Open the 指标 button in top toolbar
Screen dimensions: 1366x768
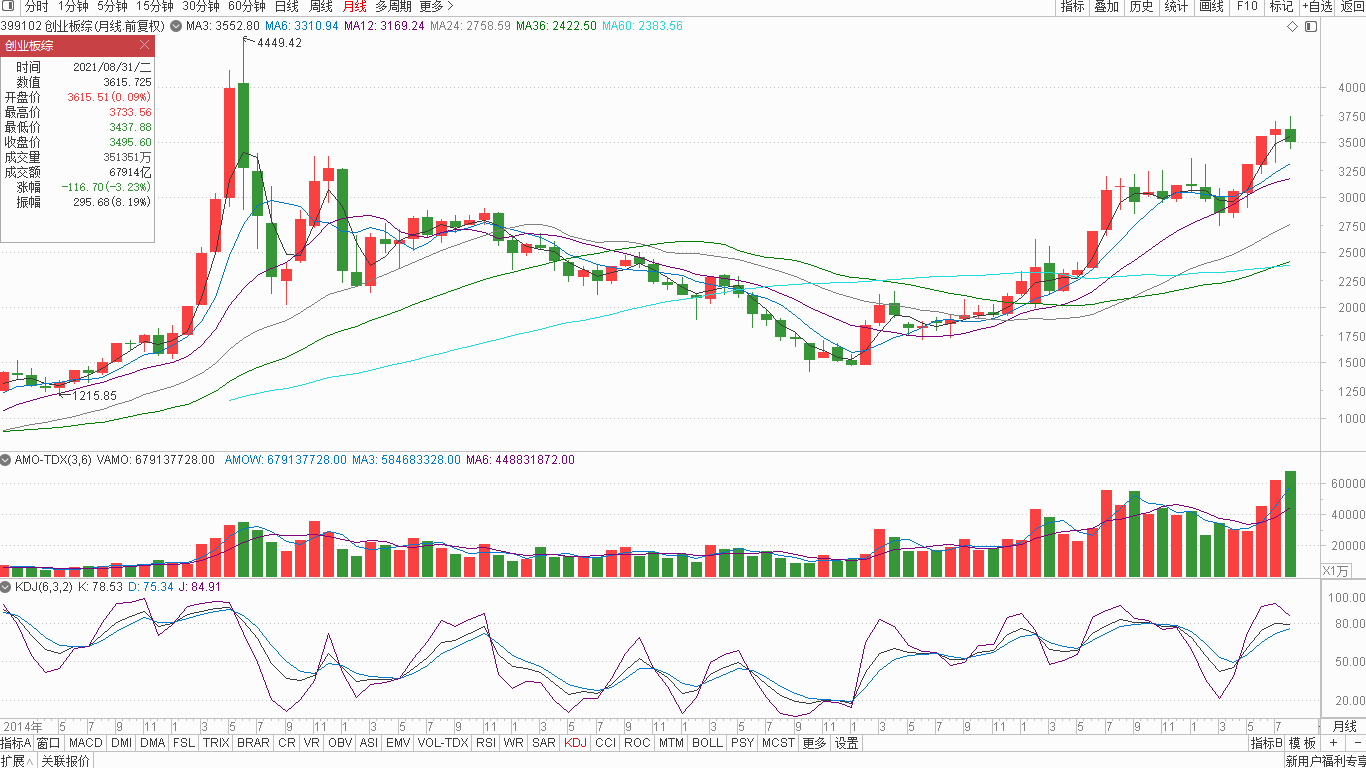1072,6
